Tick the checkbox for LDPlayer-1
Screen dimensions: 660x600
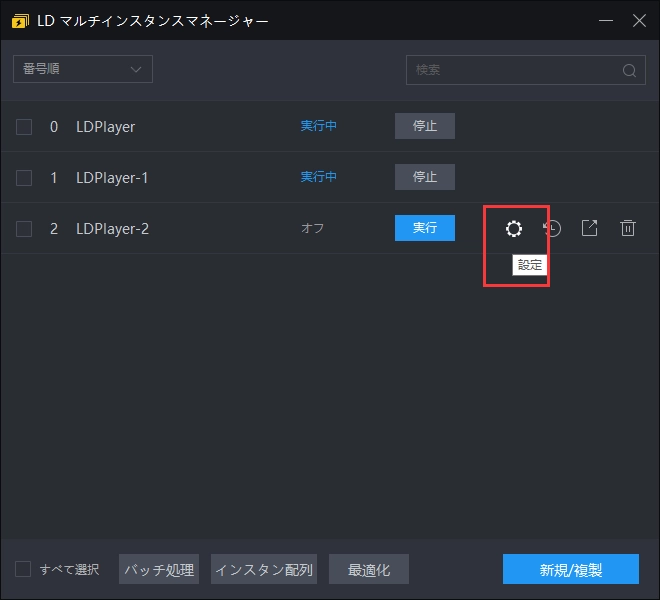point(24,178)
